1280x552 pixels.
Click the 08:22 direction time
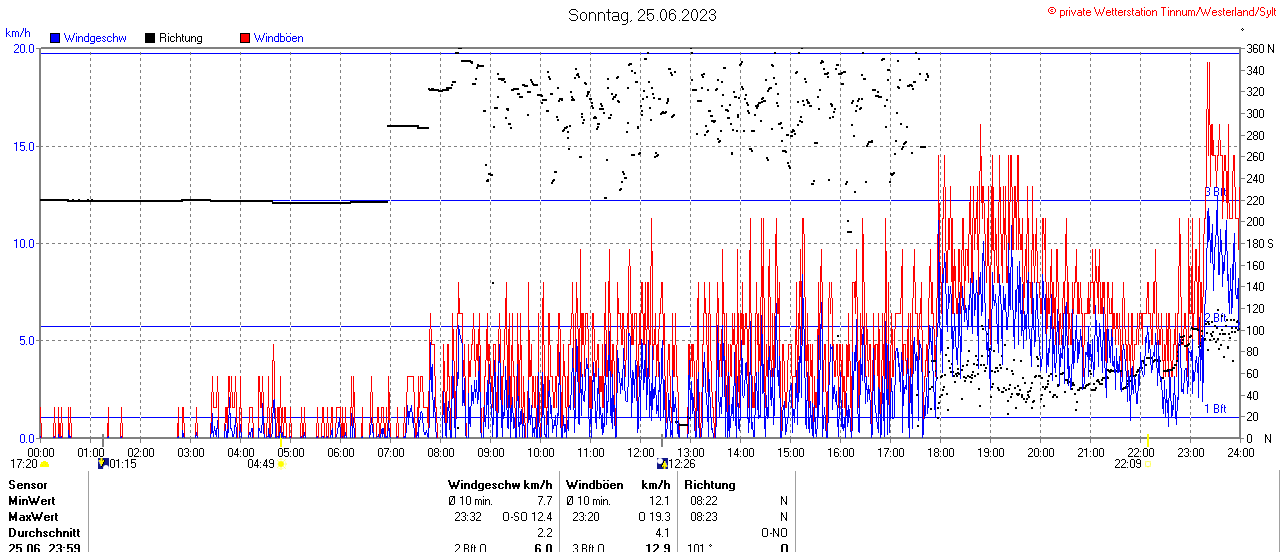click(x=704, y=501)
